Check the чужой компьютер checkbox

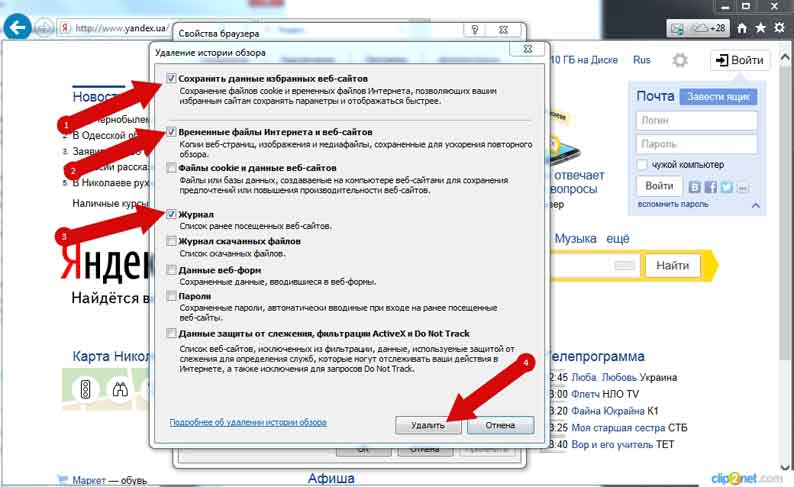(x=642, y=165)
